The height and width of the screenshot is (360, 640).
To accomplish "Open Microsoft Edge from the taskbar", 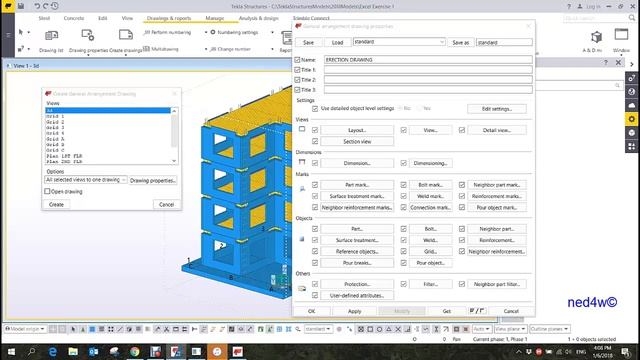I will click(53, 351).
